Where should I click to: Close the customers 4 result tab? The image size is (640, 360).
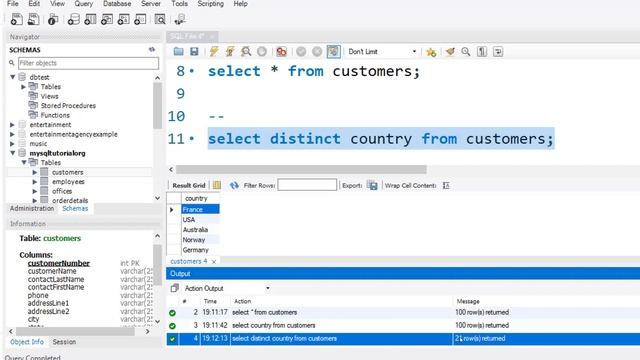coord(214,262)
